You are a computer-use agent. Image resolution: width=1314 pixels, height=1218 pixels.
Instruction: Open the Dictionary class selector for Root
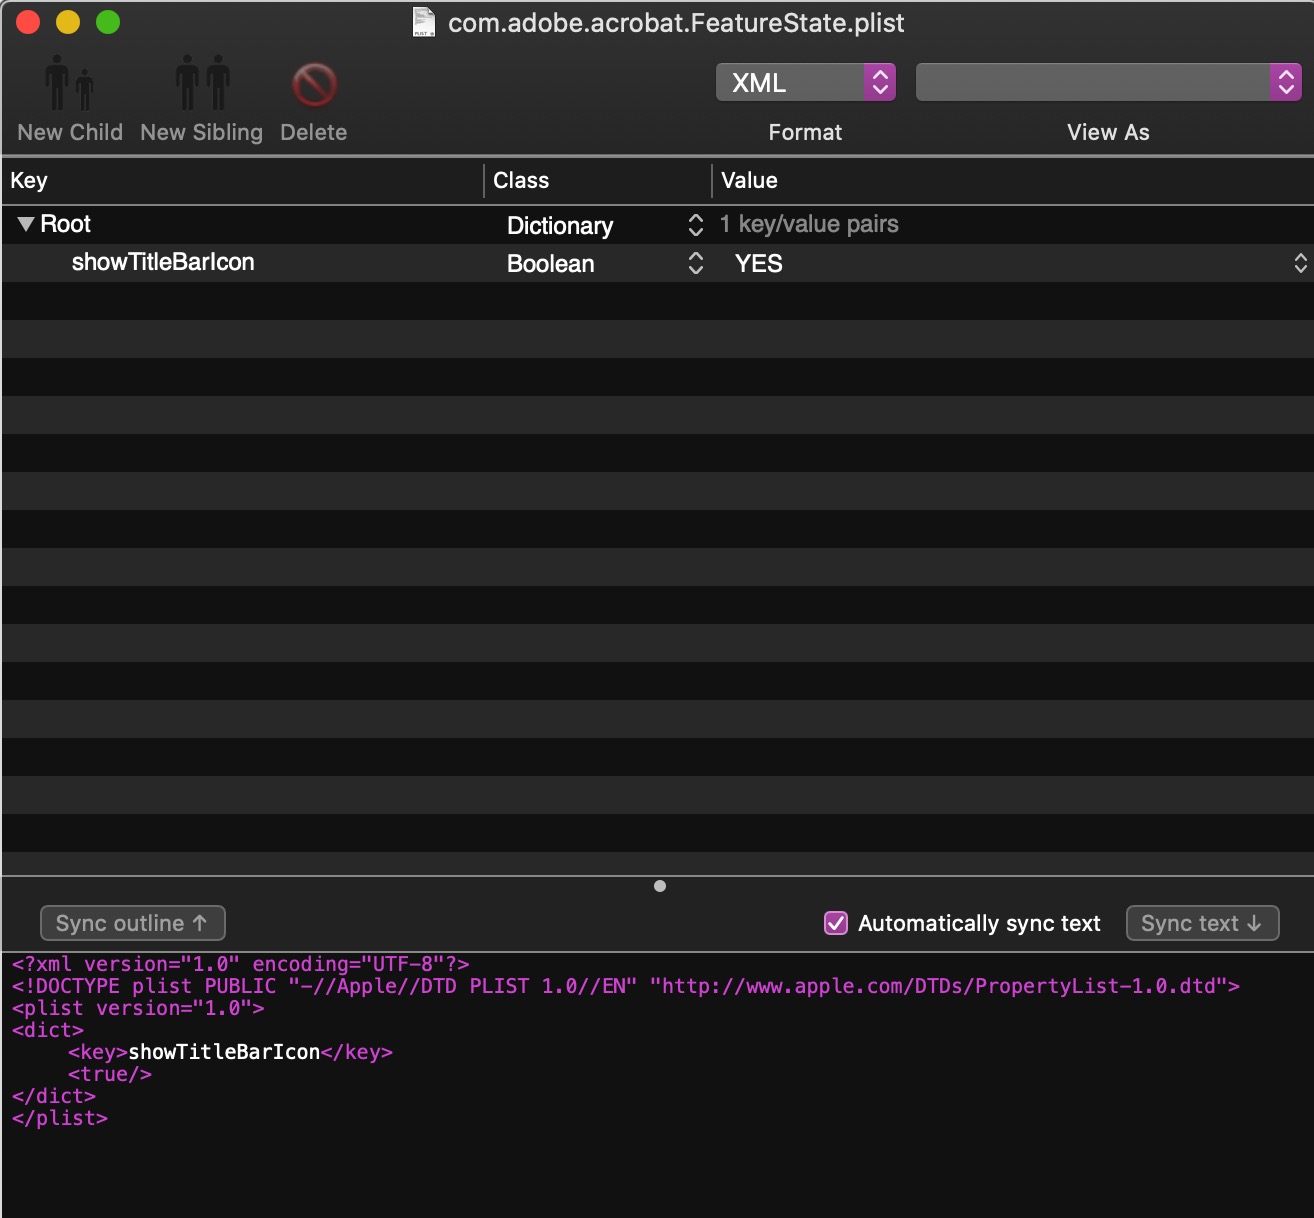[x=696, y=225]
